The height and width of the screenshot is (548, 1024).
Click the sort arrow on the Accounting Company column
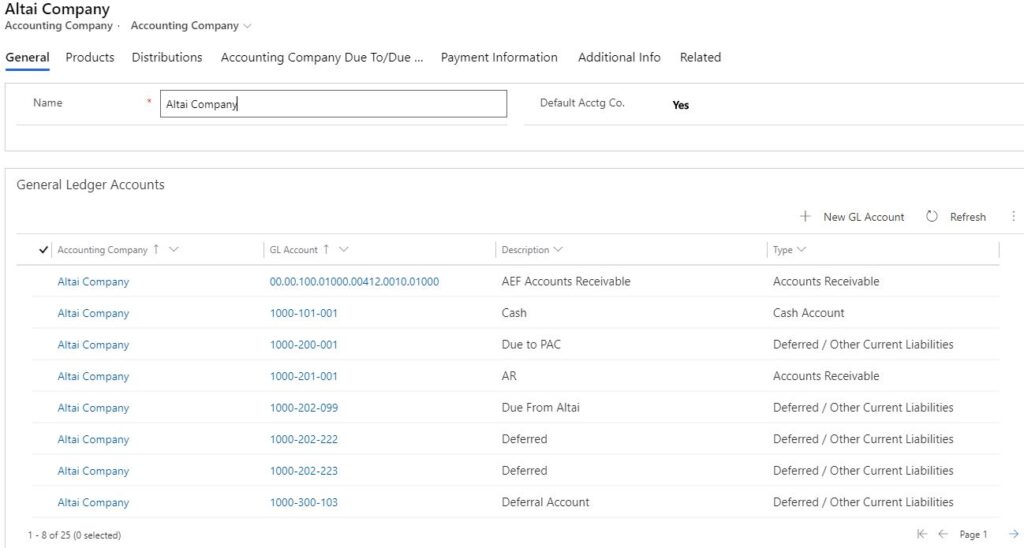(x=156, y=249)
